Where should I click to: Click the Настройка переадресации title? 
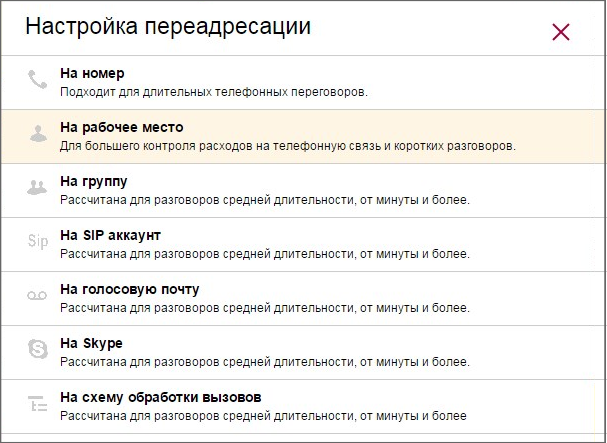[168, 26]
